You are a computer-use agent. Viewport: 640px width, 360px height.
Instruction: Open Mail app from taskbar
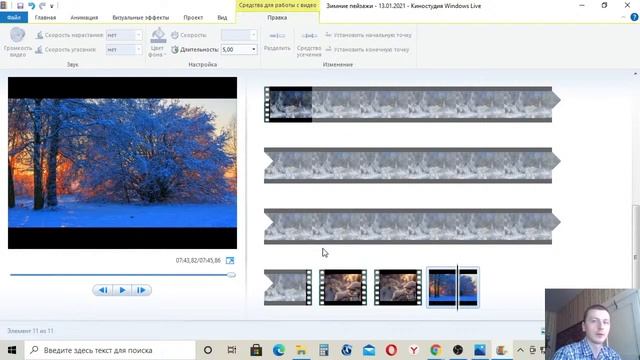coord(369,350)
